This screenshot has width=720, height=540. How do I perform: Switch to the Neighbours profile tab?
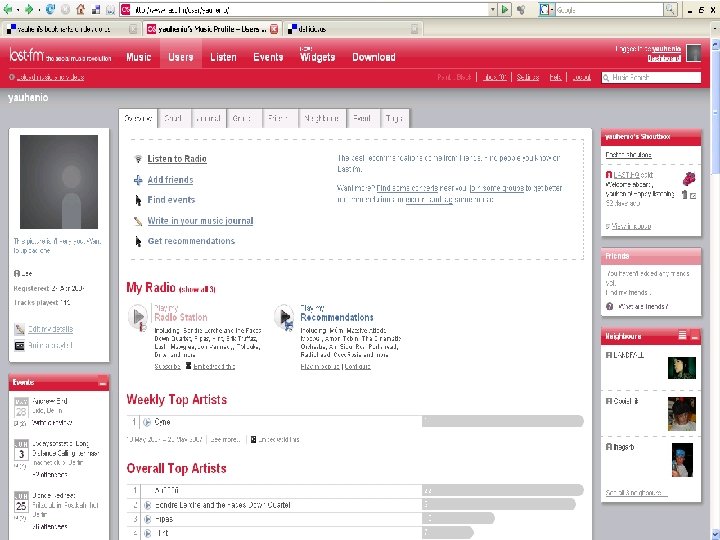pyautogui.click(x=321, y=118)
